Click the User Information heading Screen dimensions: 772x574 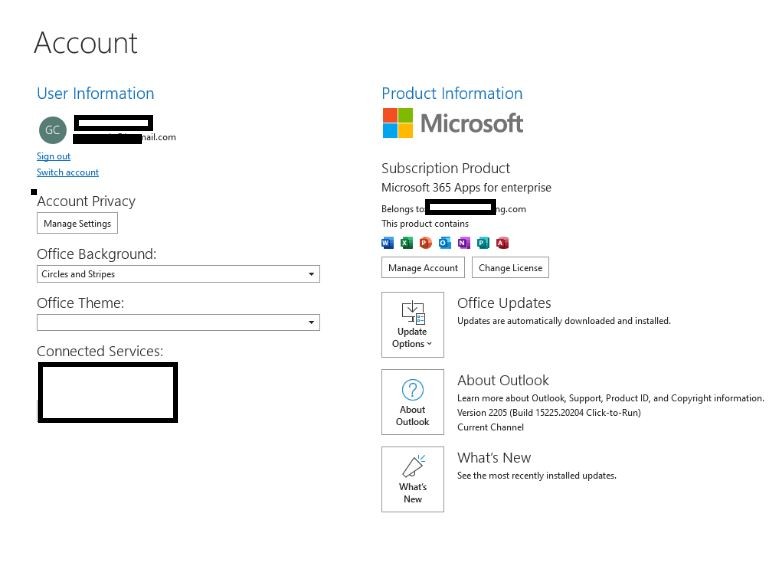click(96, 94)
